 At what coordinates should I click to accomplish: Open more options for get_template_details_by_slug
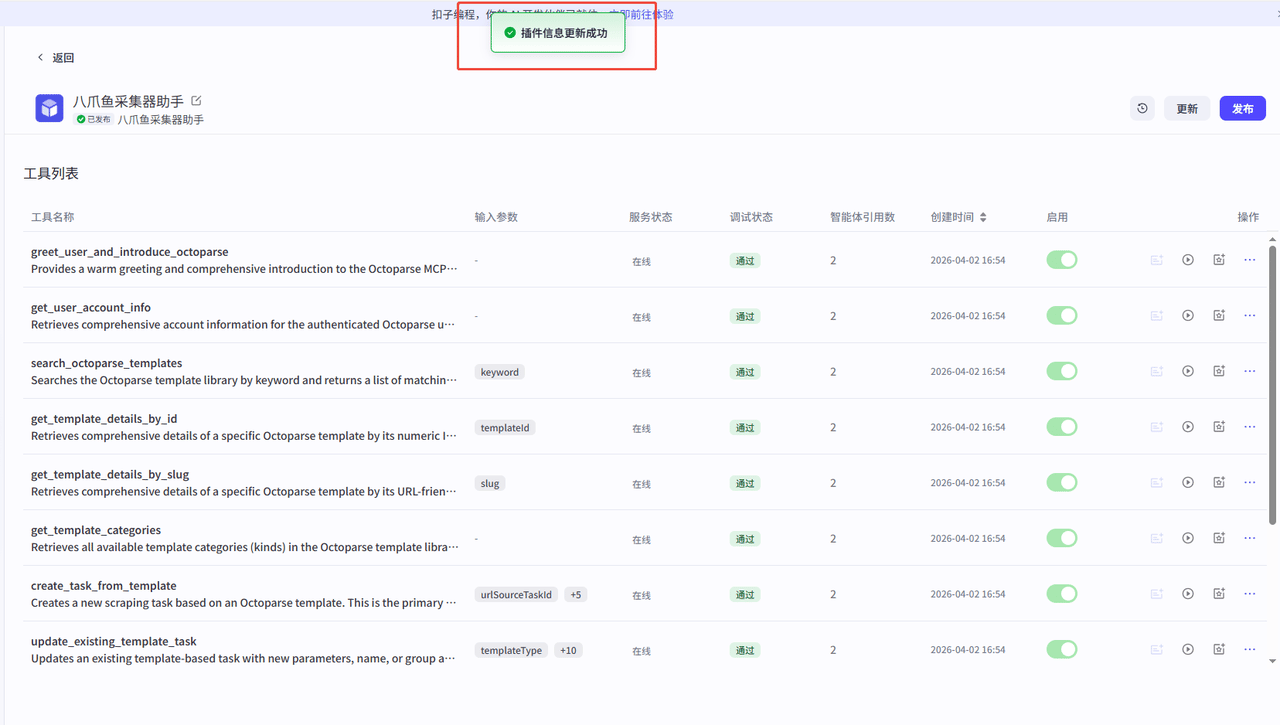coord(1250,483)
